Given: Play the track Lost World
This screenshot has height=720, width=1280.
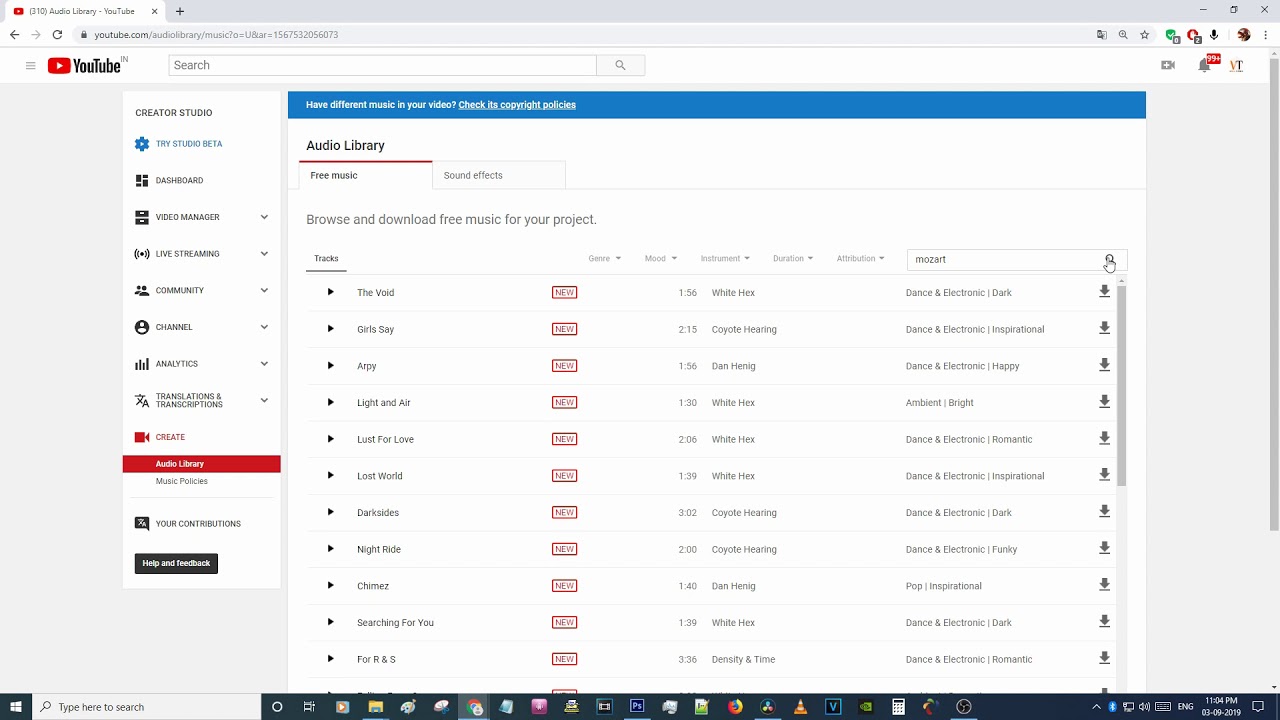Looking at the screenshot, I should point(330,476).
